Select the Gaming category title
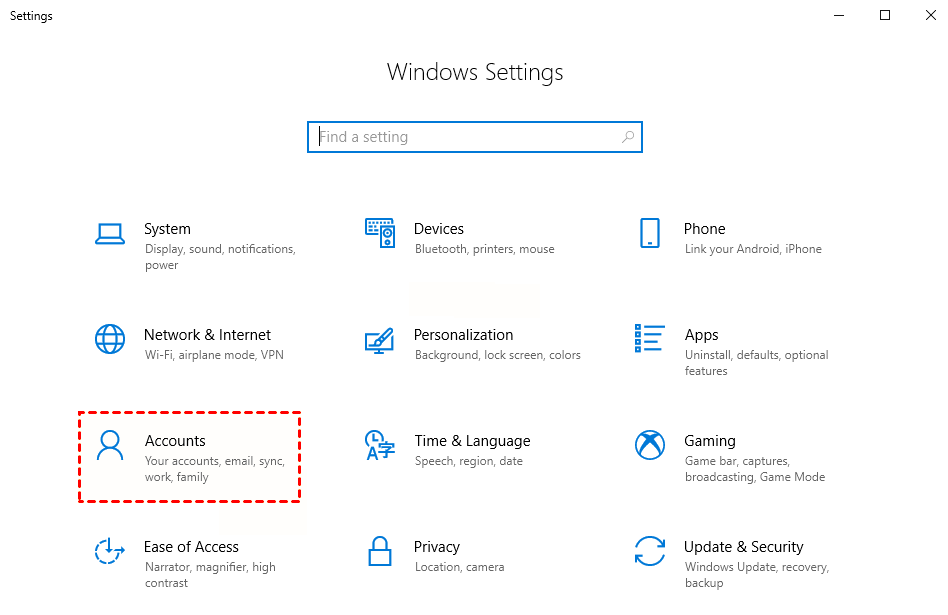This screenshot has height=615, width=948. 709,441
